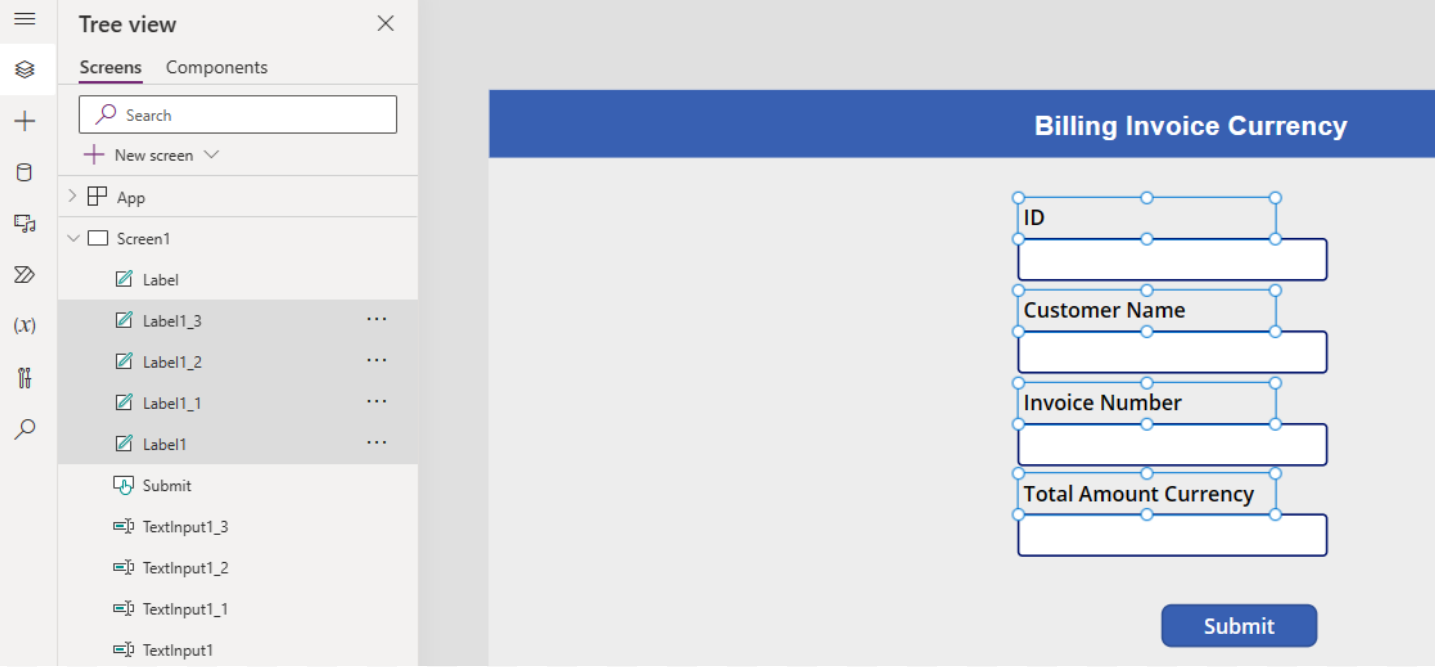This screenshot has width=1435, height=667.
Task: Click the Submit button on canvas
Action: click(x=1239, y=626)
